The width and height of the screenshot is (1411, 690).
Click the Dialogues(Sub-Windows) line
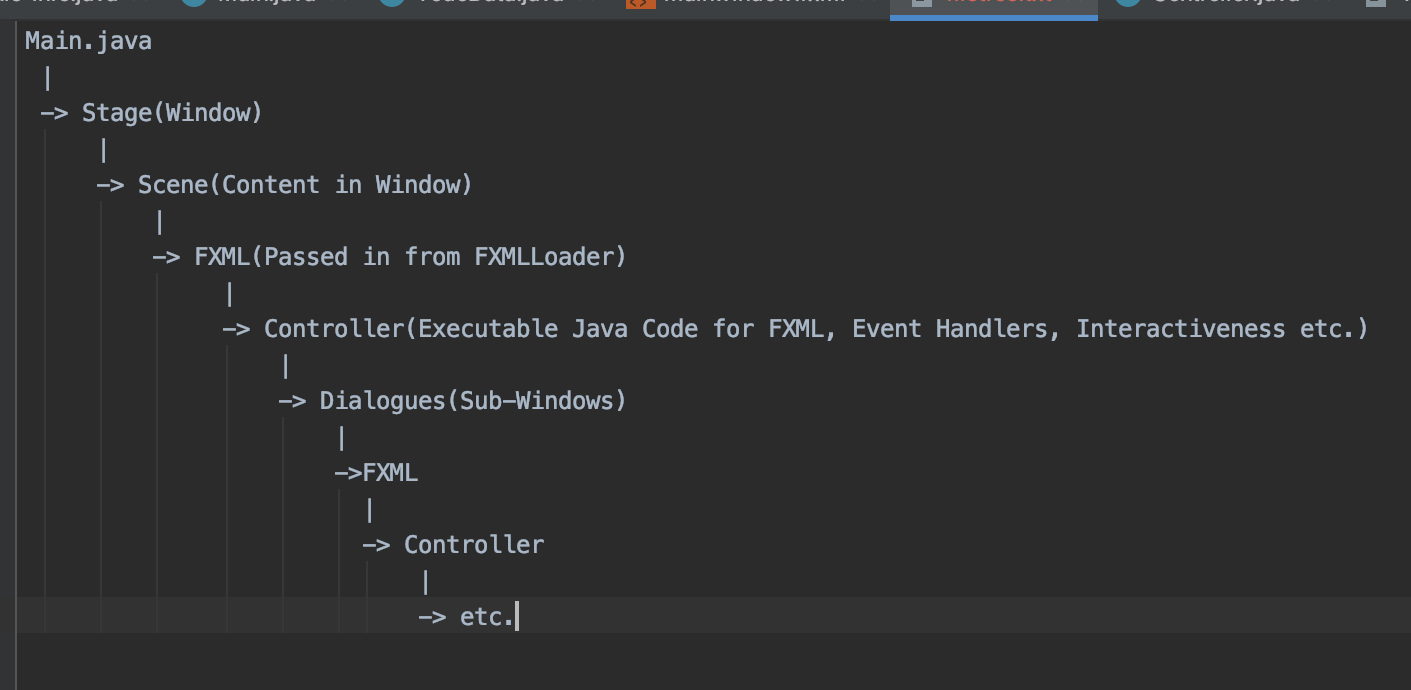click(452, 401)
